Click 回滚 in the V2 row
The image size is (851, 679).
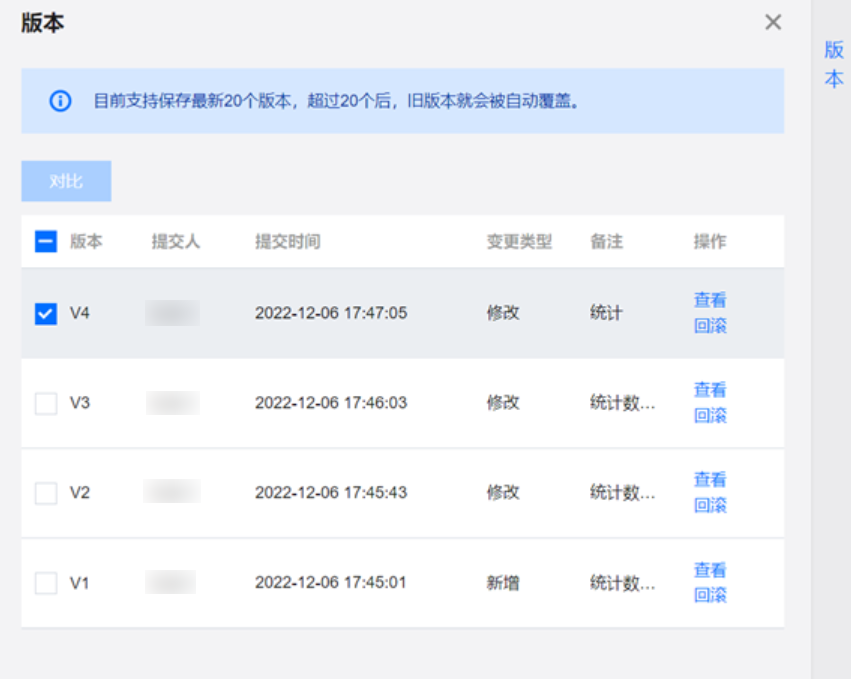point(710,506)
